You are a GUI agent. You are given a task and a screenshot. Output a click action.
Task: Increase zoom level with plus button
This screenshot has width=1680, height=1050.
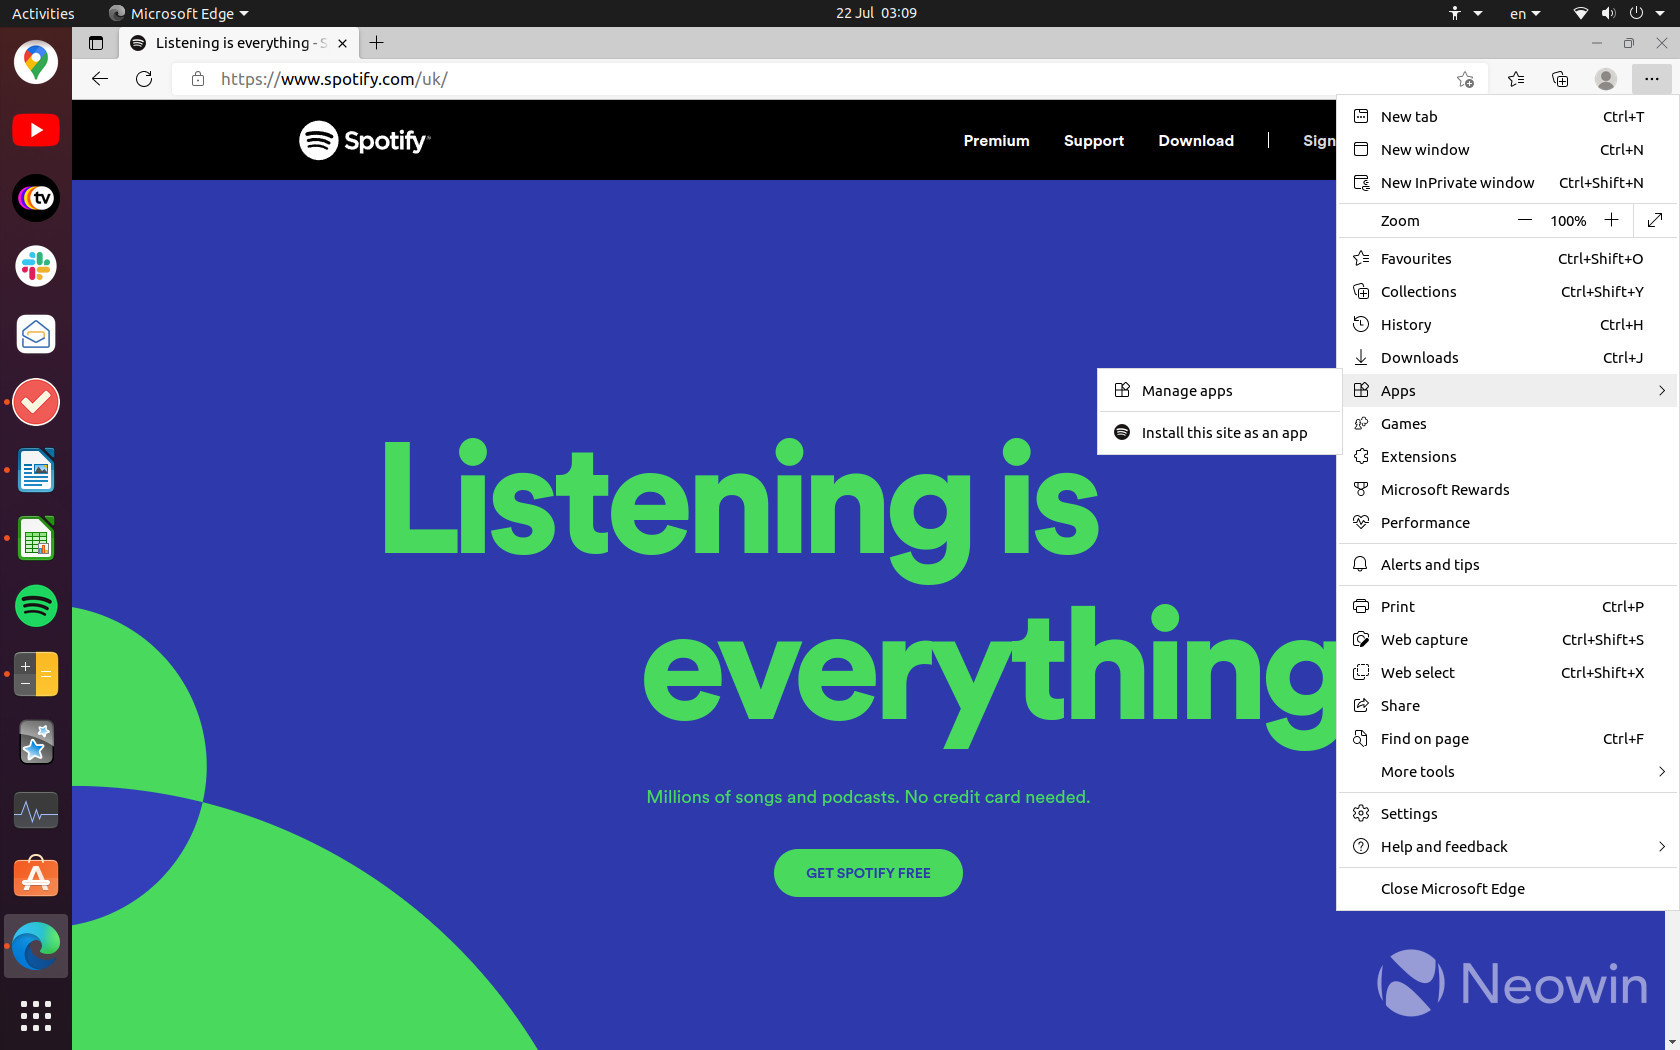tap(1611, 220)
